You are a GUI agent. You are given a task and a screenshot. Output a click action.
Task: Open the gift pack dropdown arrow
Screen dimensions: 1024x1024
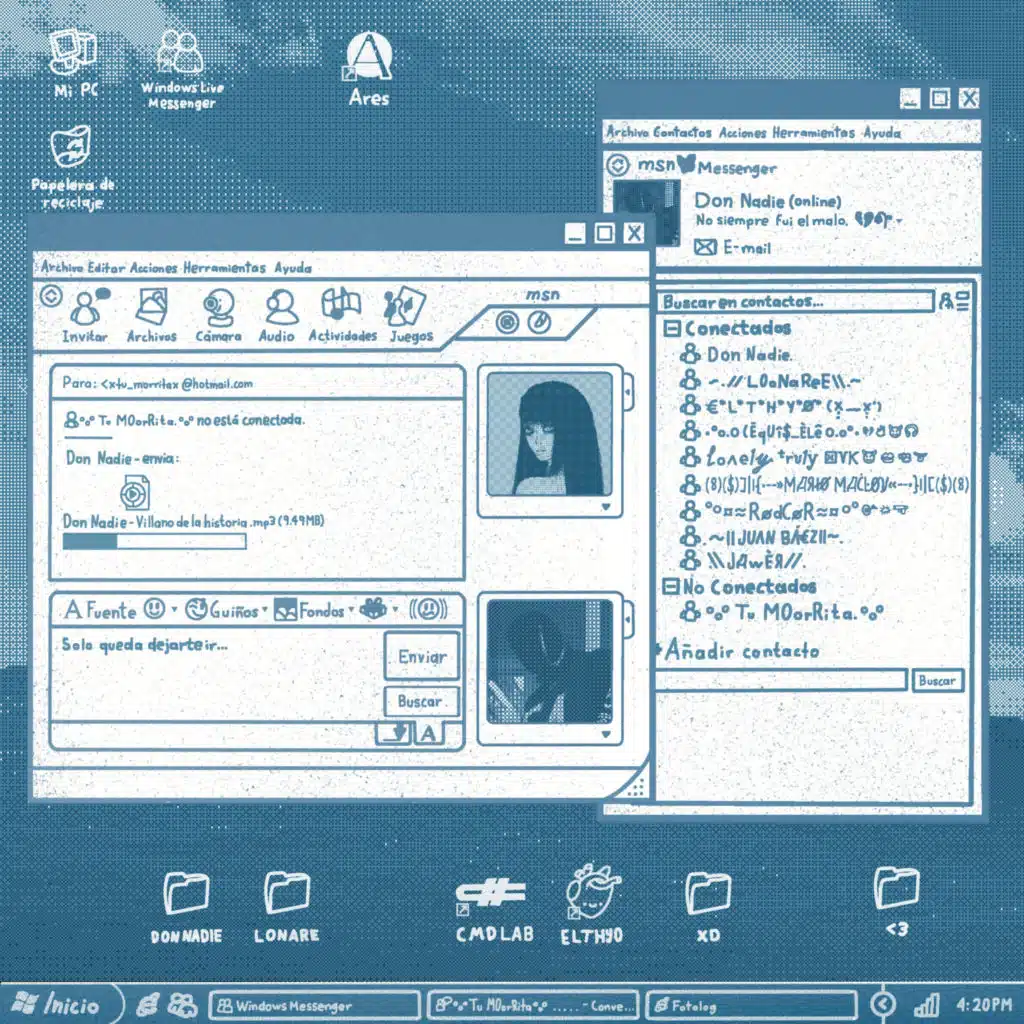395,609
